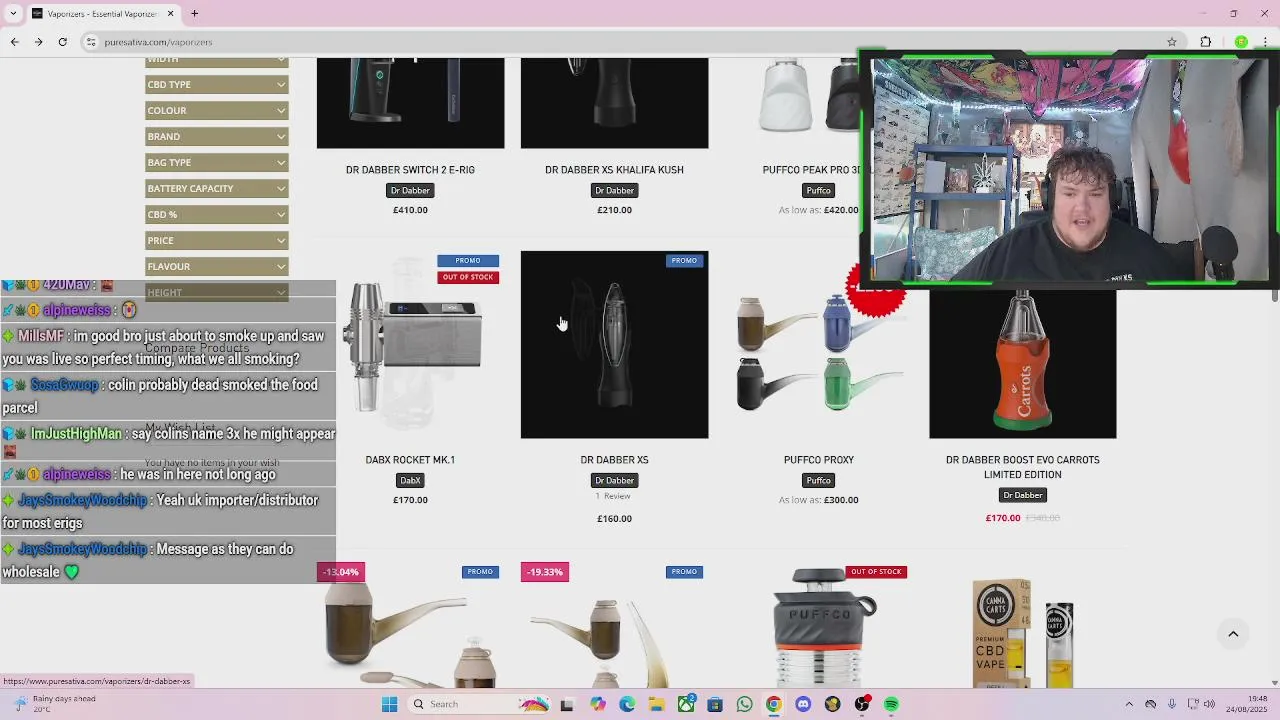1280x720 pixels.
Task: Go back using browser back arrow
Action: (14, 42)
